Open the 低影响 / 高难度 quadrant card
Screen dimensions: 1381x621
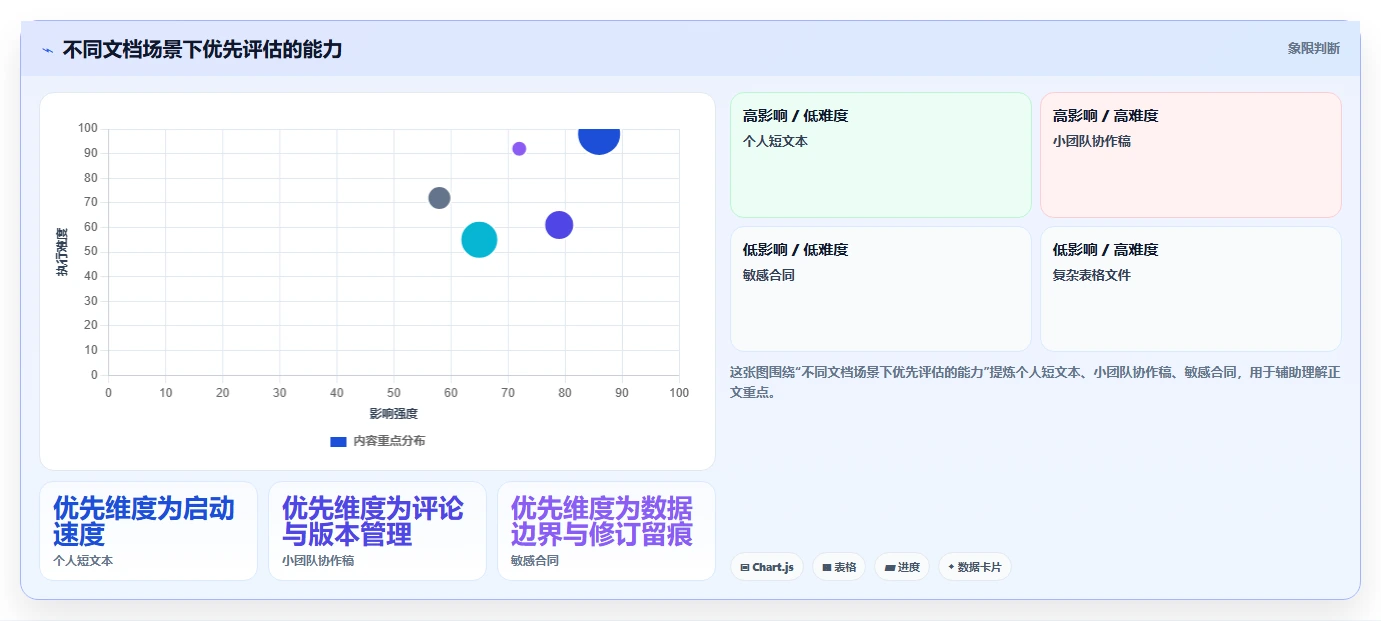[x=1191, y=289]
